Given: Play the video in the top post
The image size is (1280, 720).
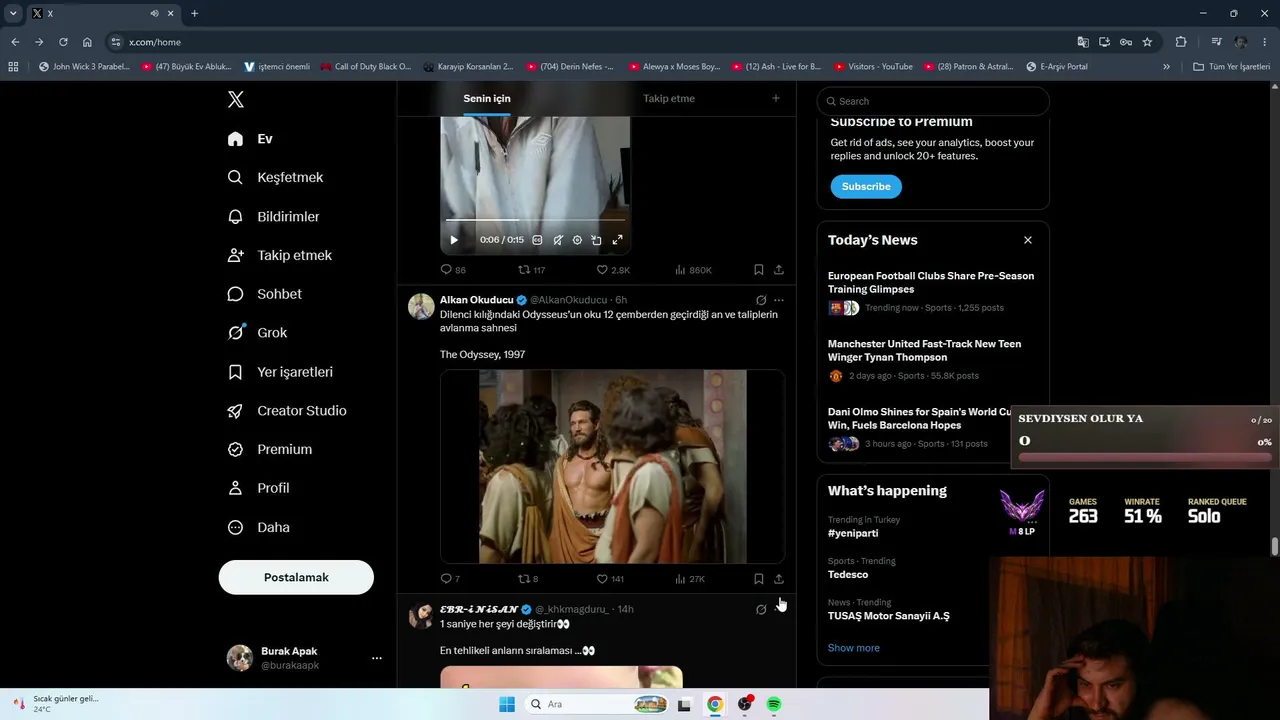Looking at the screenshot, I should [x=454, y=240].
